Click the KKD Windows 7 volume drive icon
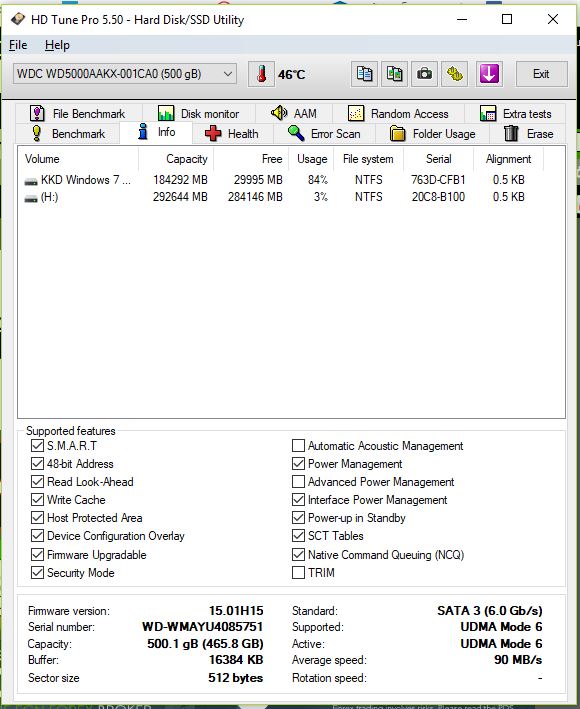The height and width of the screenshot is (709, 580). point(31,181)
